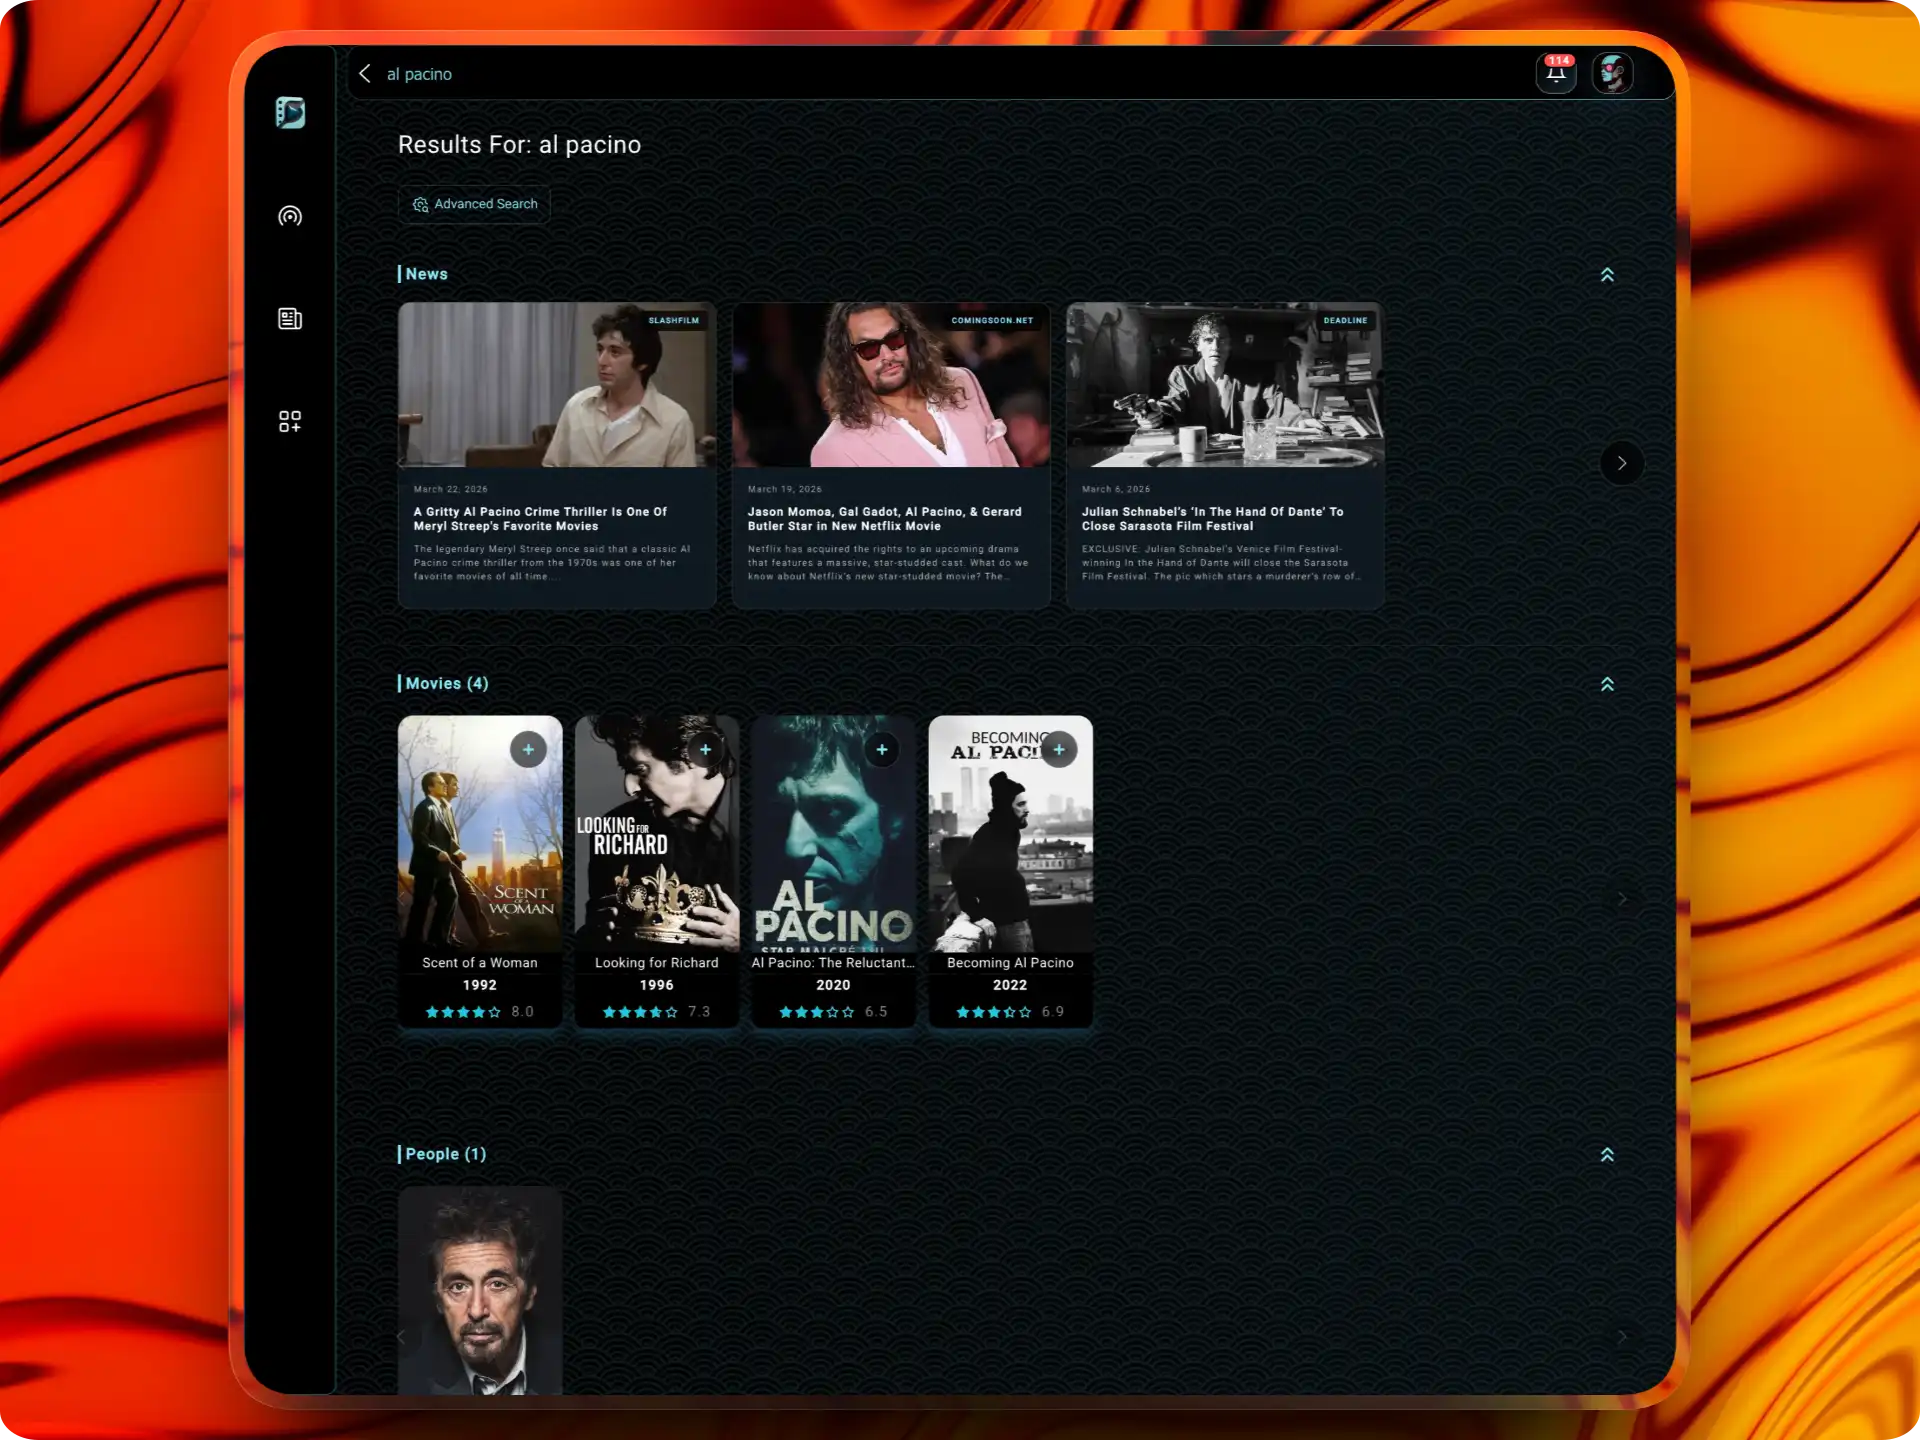
Task: Open the Discover section from the sidebar
Action: (x=290, y=216)
